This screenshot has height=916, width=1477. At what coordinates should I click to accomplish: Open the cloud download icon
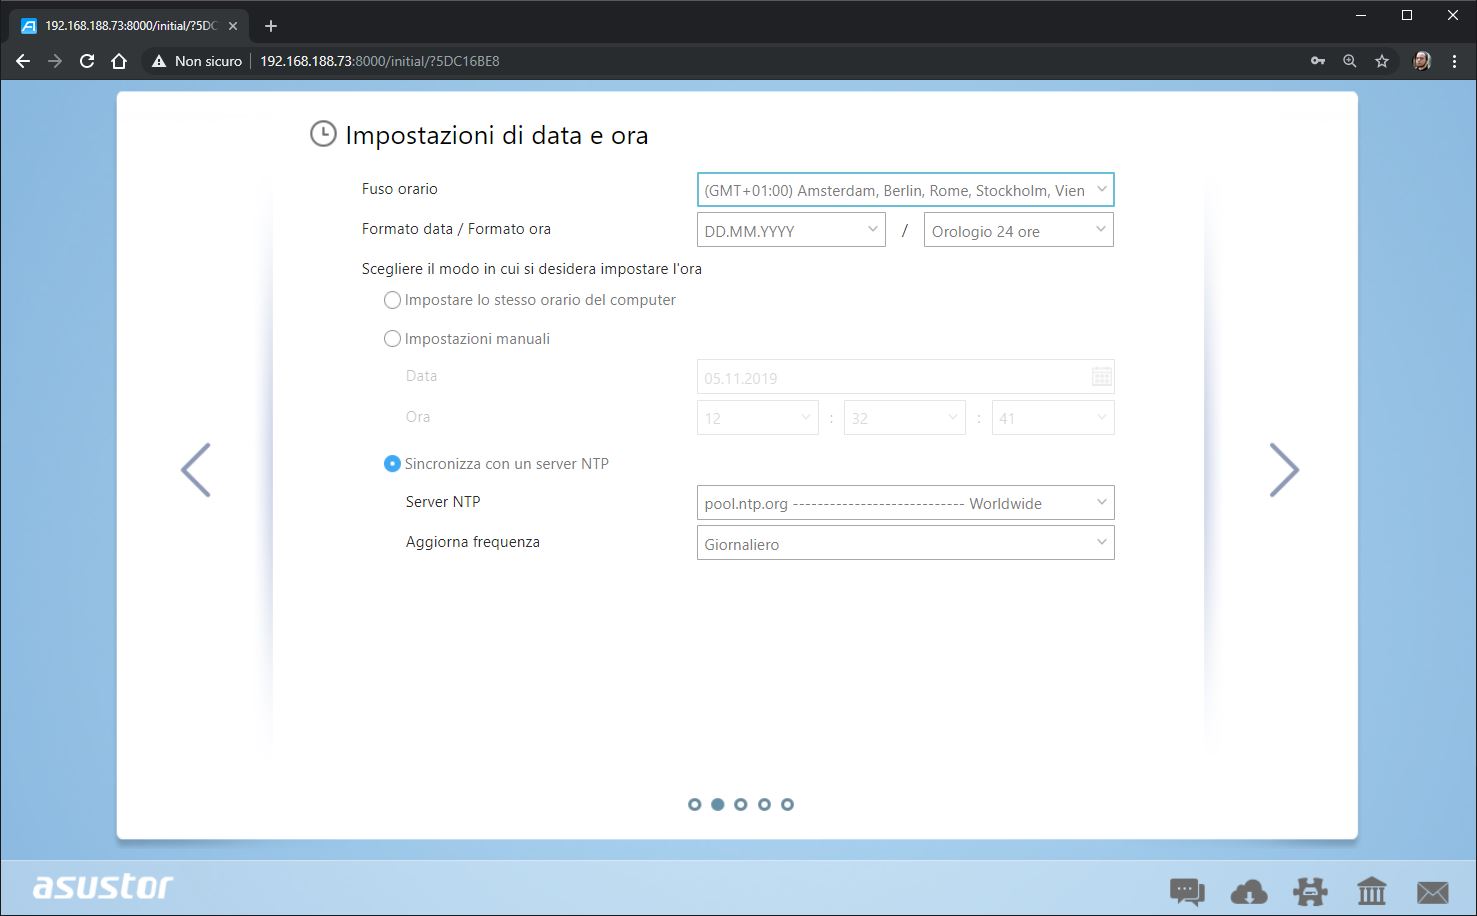pos(1248,890)
